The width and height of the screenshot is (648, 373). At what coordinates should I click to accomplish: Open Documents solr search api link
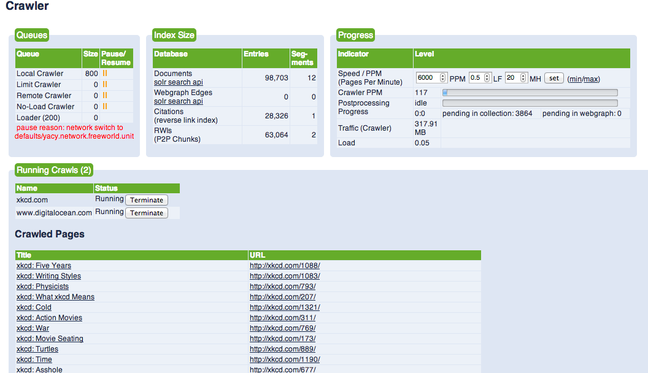[x=179, y=82]
